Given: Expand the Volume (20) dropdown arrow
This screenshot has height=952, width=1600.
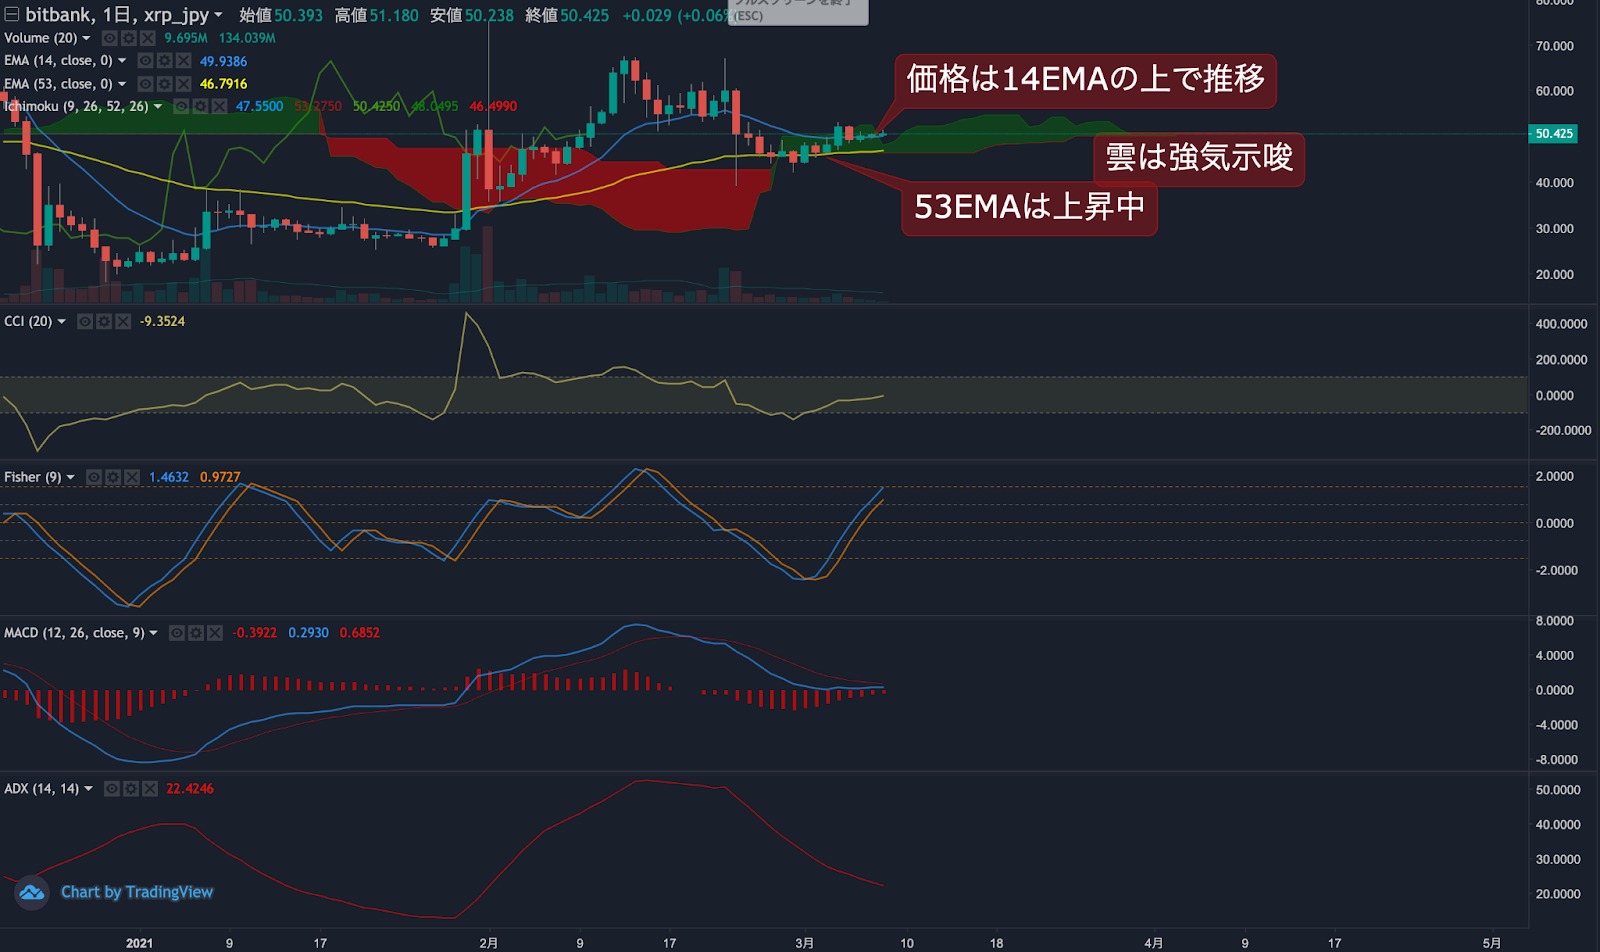Looking at the screenshot, I should click(87, 38).
